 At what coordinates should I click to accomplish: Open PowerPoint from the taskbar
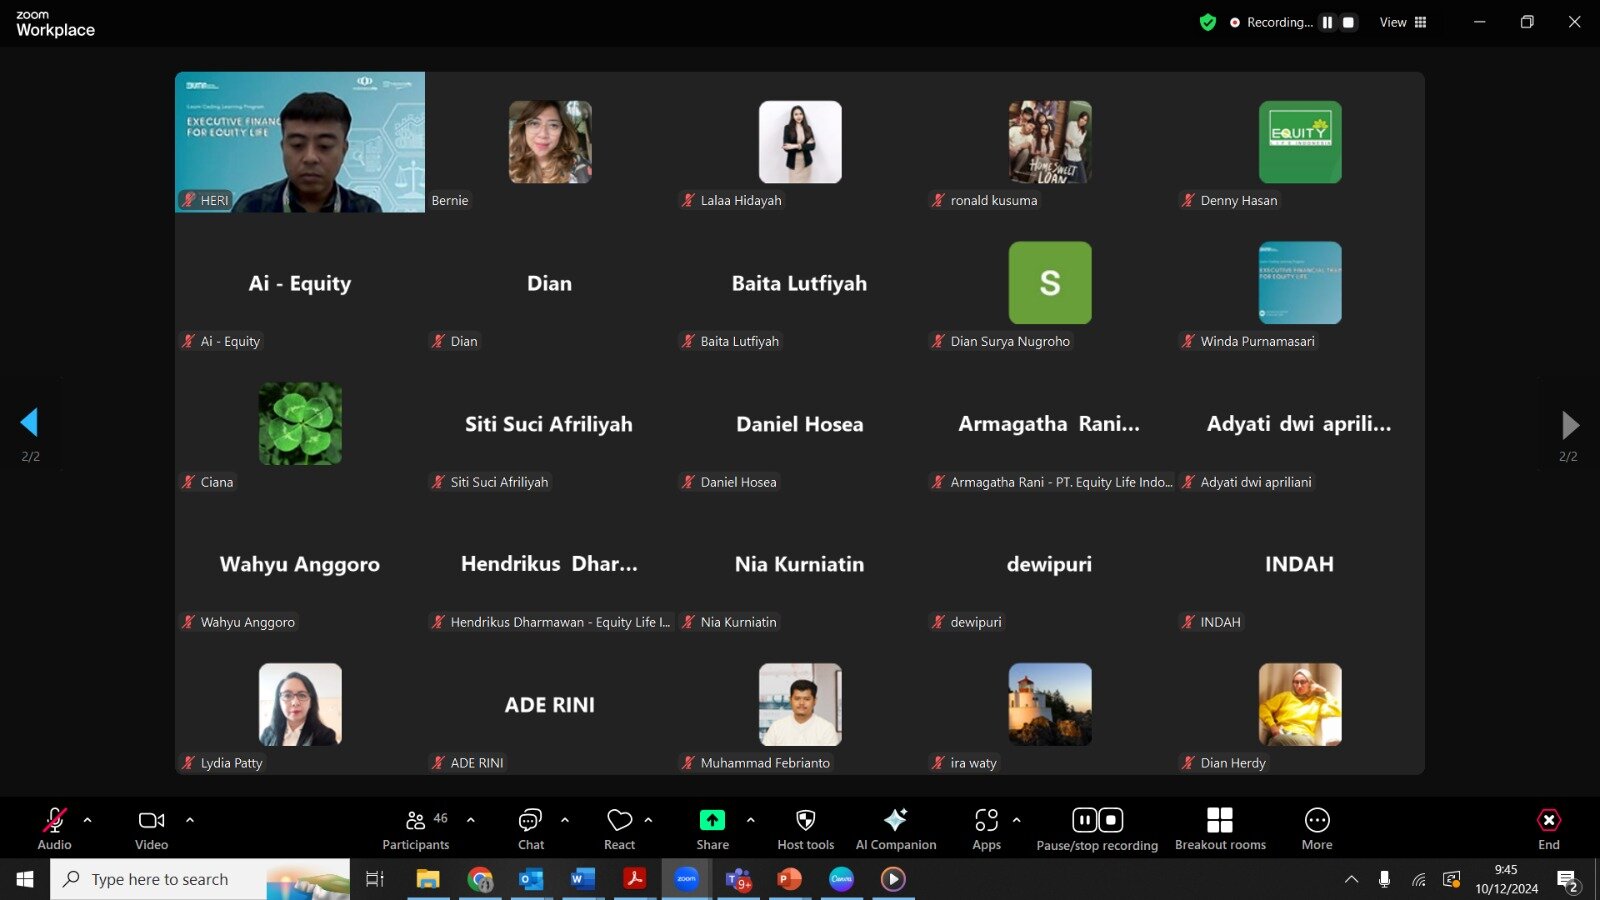(x=789, y=879)
